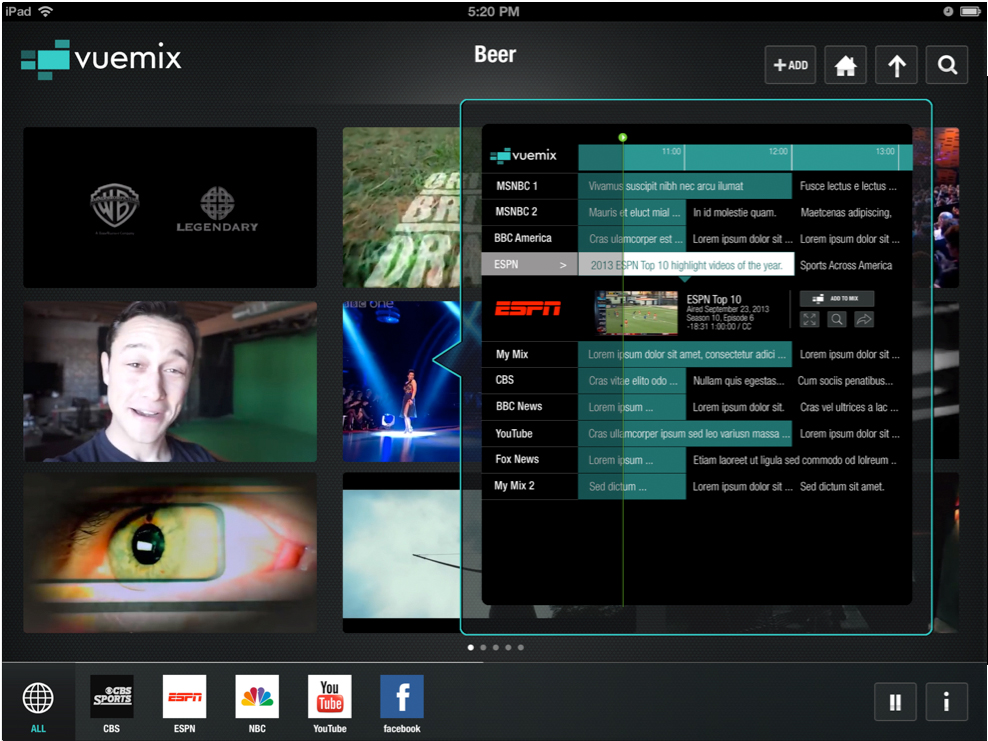Click the green current-time marker on timeline

(x=623, y=137)
